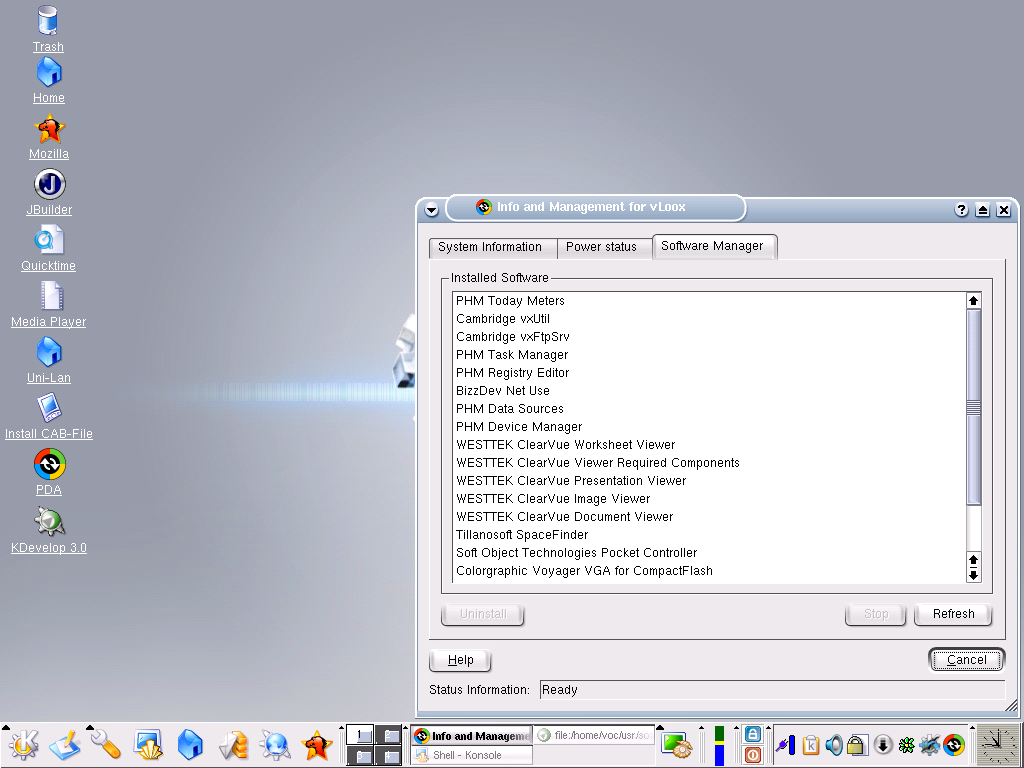
Task: Click the analog clock in the panel
Action: click(998, 745)
